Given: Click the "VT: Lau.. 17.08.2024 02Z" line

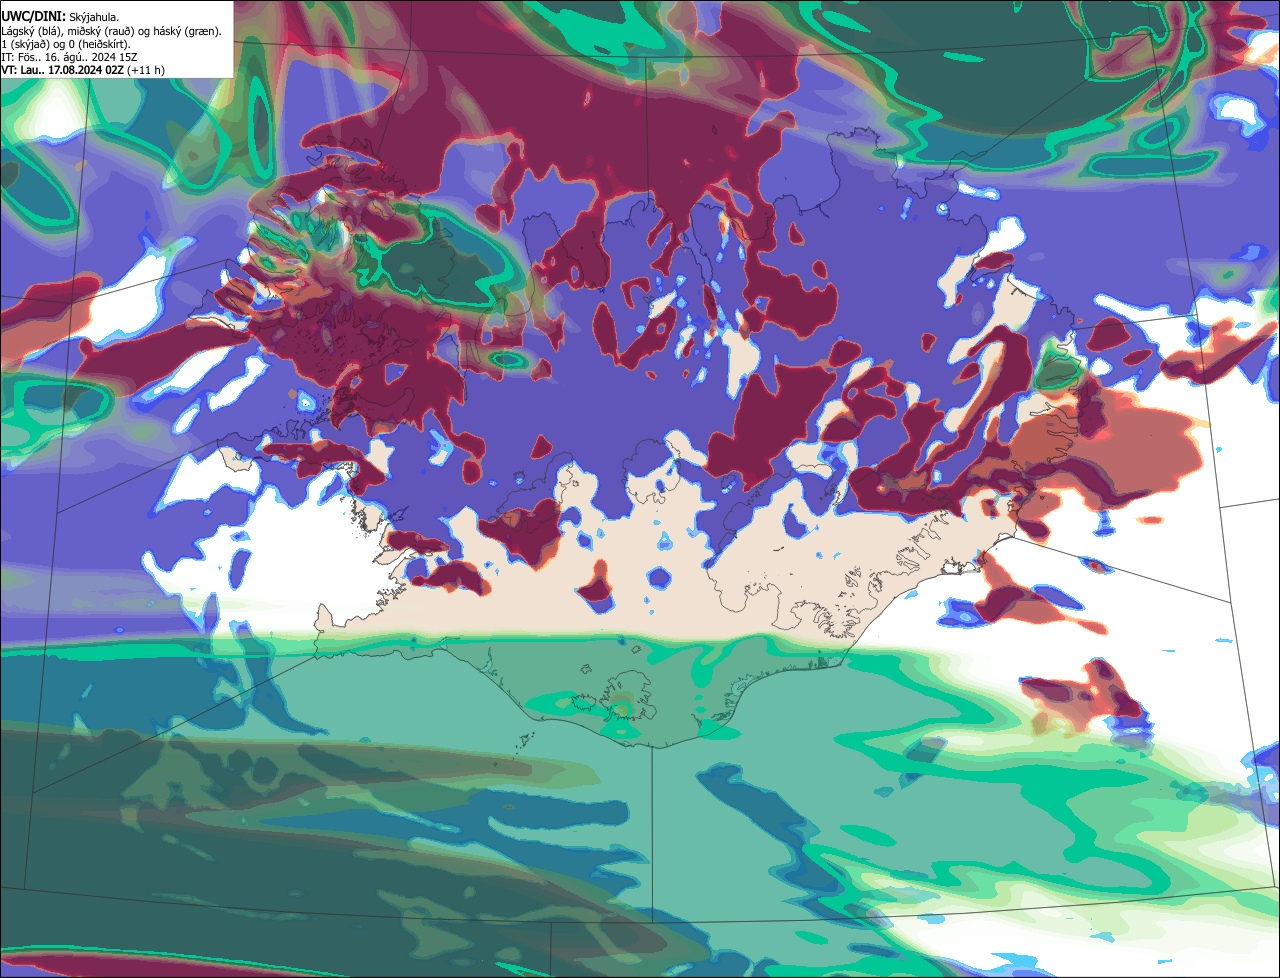Looking at the screenshot, I should click(x=83, y=69).
